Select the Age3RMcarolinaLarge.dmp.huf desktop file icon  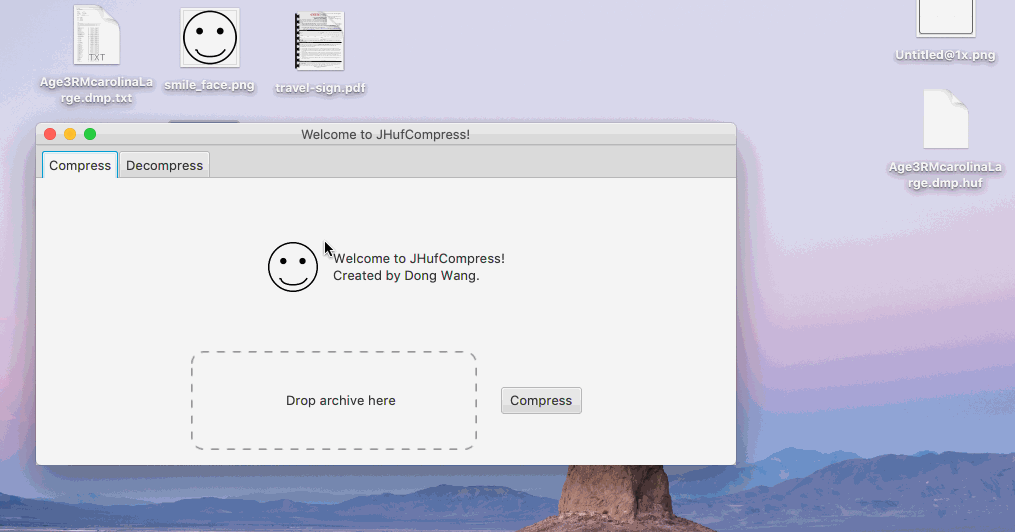pyautogui.click(x=946, y=119)
